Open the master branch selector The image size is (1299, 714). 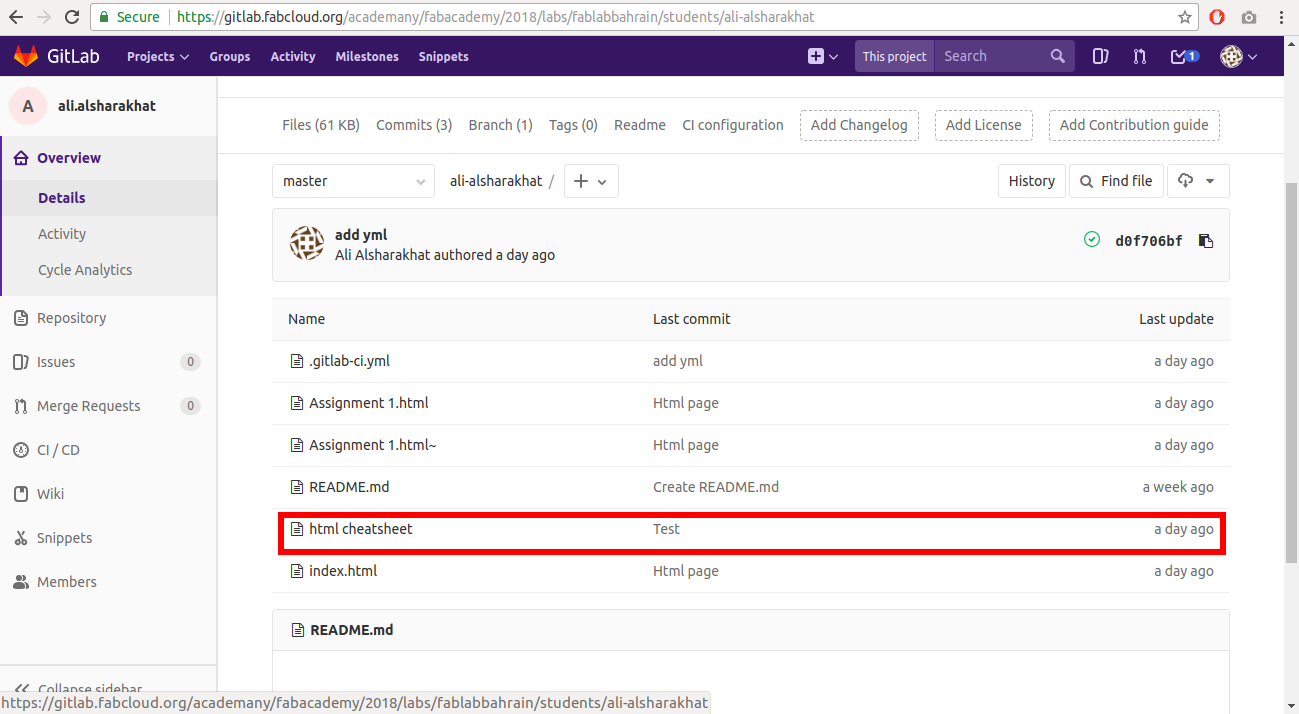point(353,181)
